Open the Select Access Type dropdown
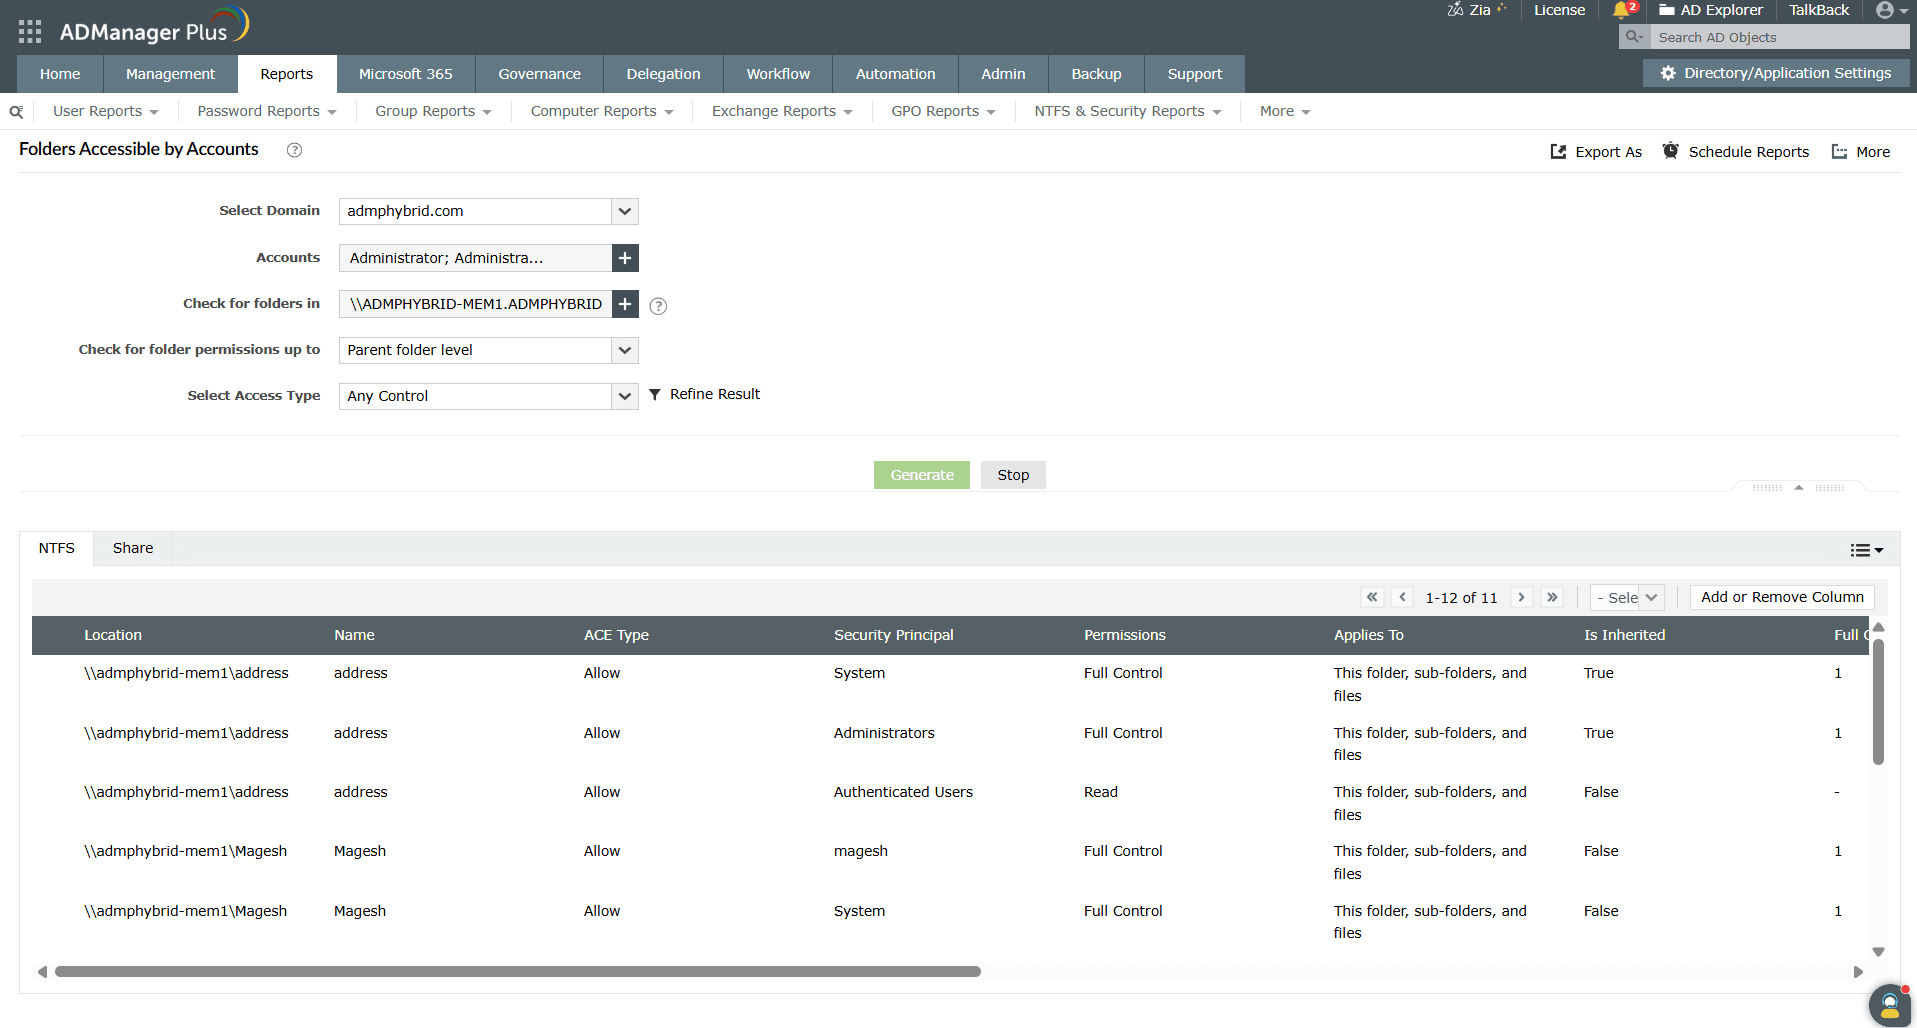1917x1028 pixels. tap(625, 396)
